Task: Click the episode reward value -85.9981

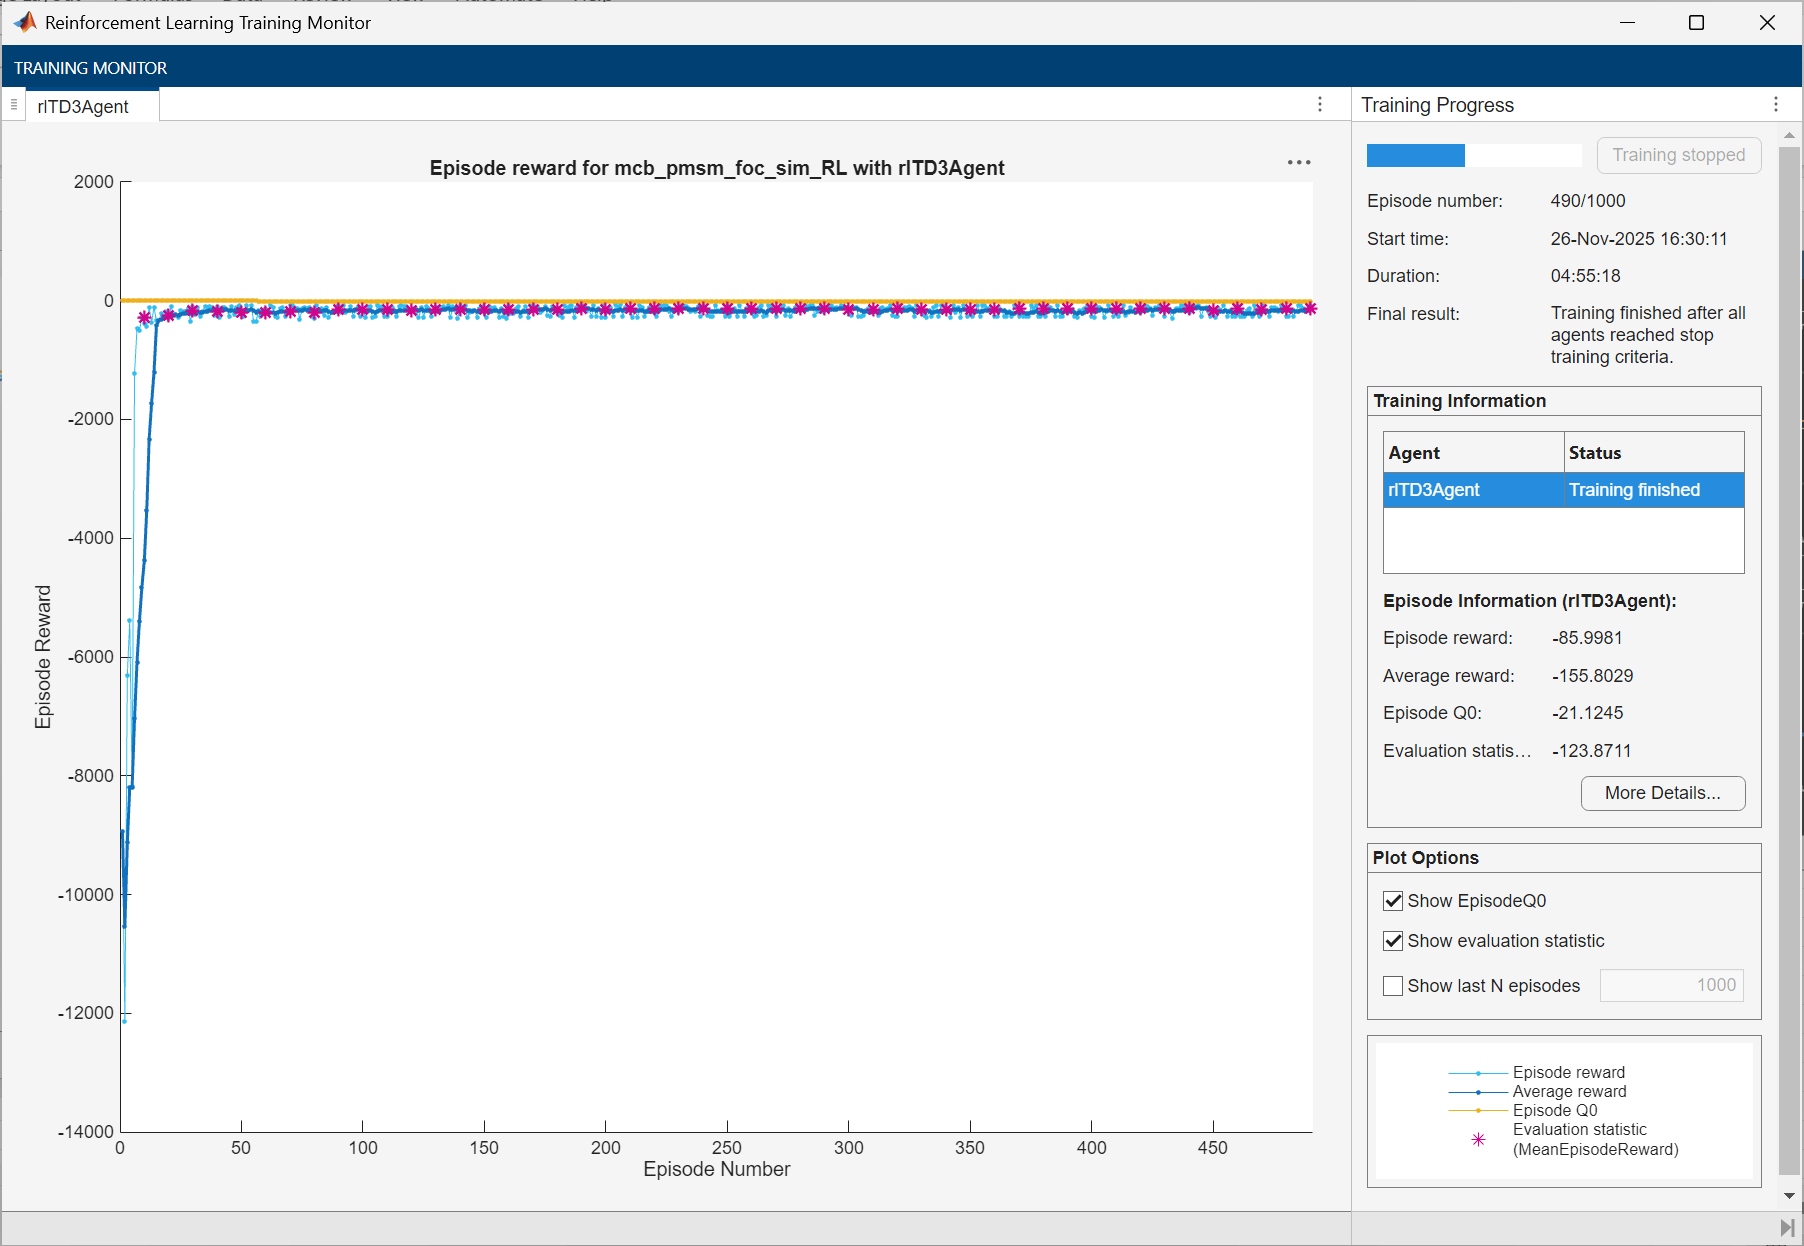Action: pyautogui.click(x=1587, y=638)
